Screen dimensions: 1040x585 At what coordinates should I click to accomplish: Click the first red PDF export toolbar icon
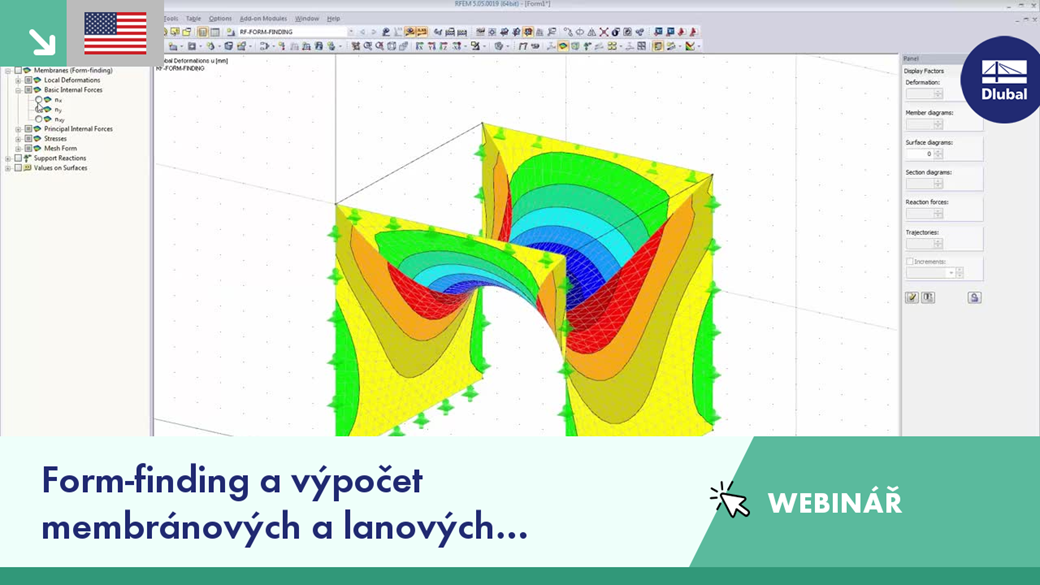[x=682, y=32]
